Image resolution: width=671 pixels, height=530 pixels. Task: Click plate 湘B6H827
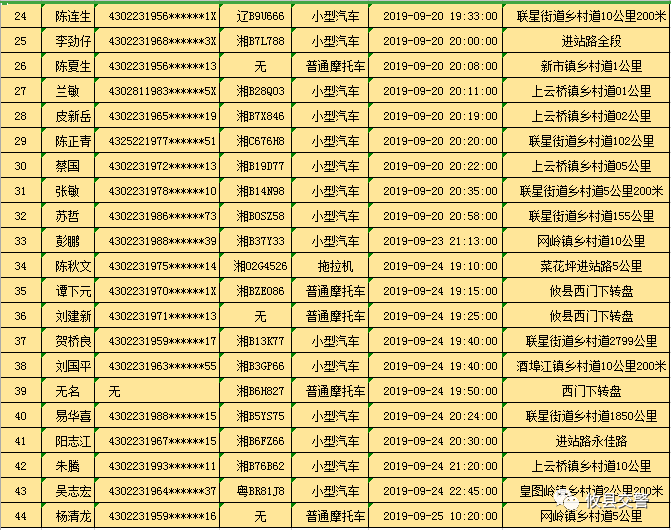click(260, 391)
